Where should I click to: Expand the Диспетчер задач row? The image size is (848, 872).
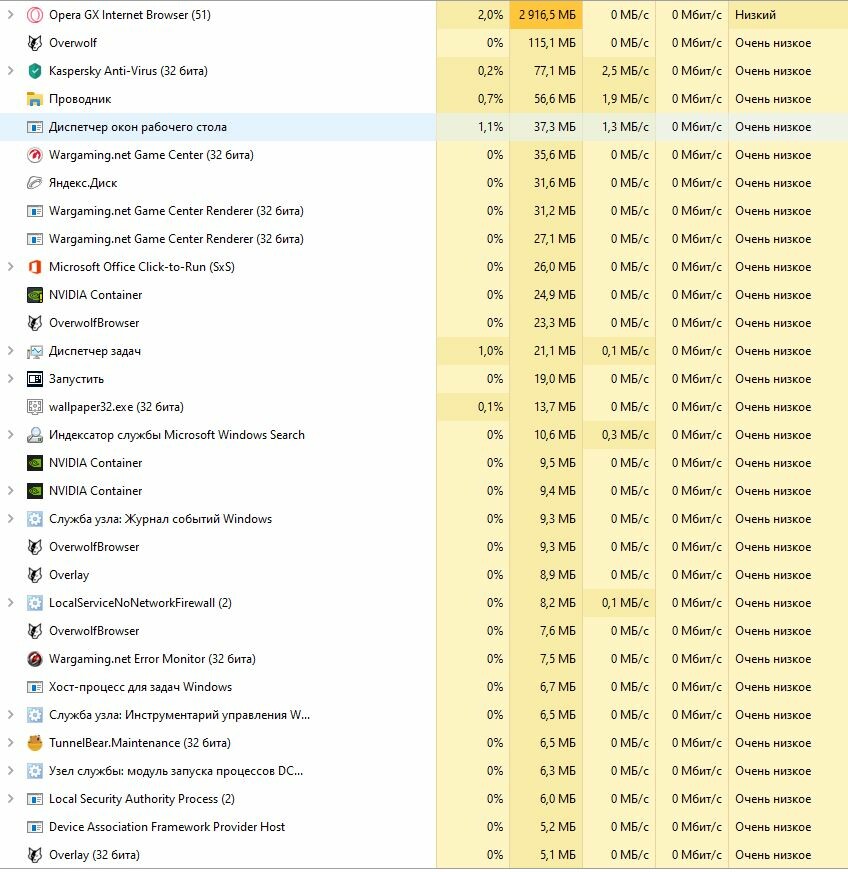point(10,351)
